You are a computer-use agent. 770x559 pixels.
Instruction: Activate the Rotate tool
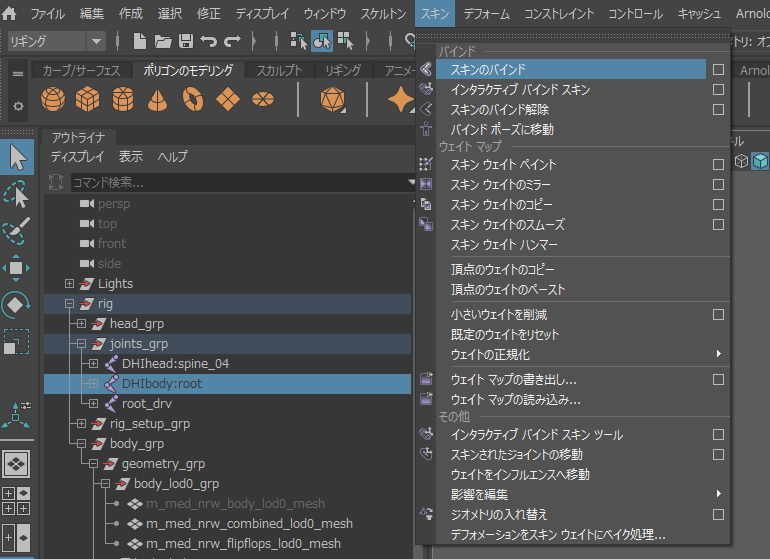(x=18, y=305)
